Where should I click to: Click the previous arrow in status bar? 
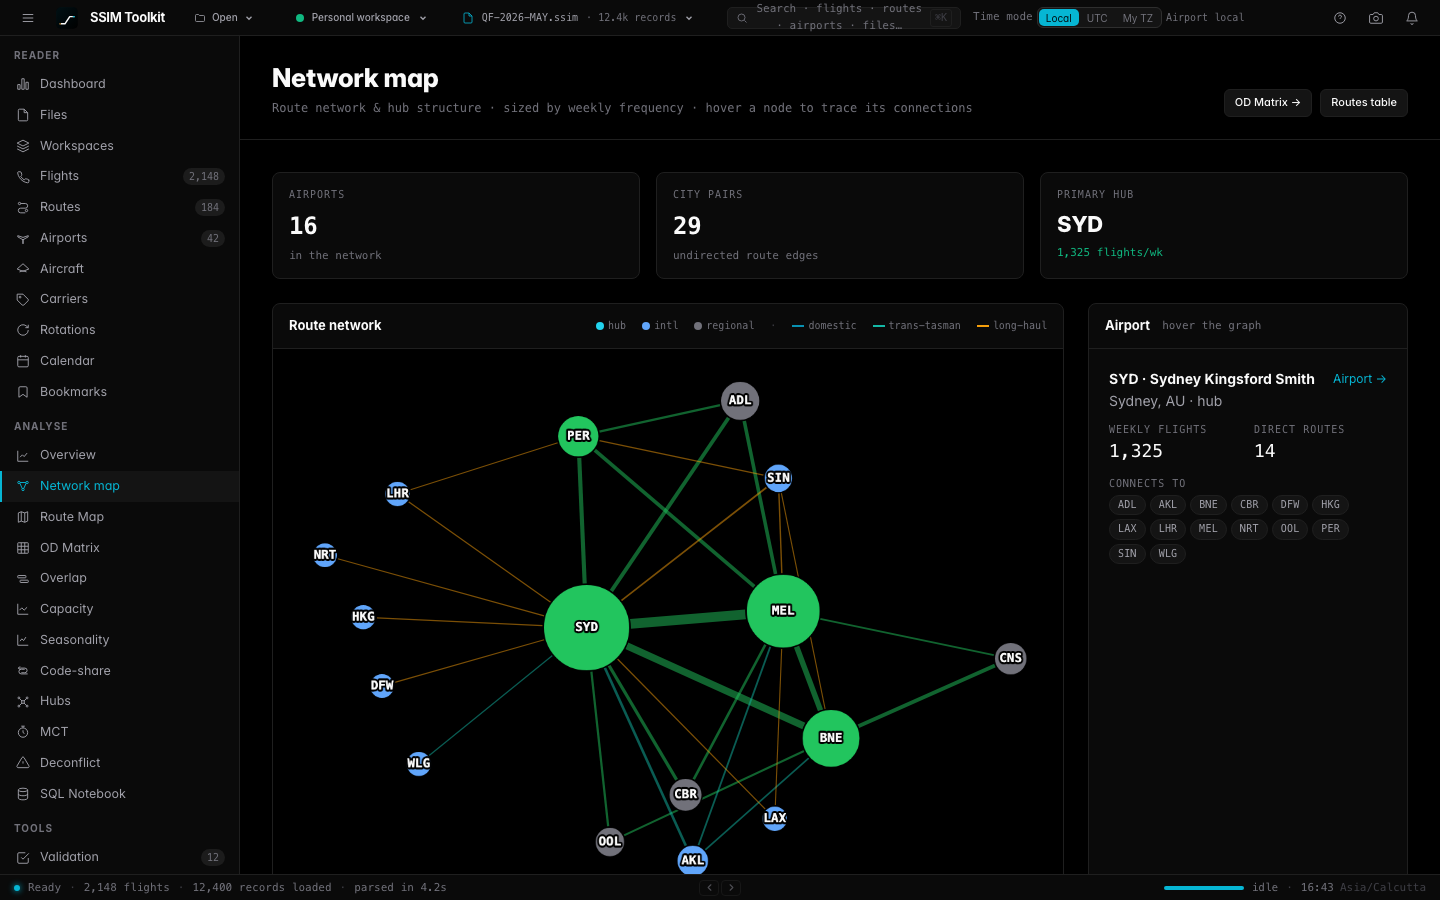[709, 888]
